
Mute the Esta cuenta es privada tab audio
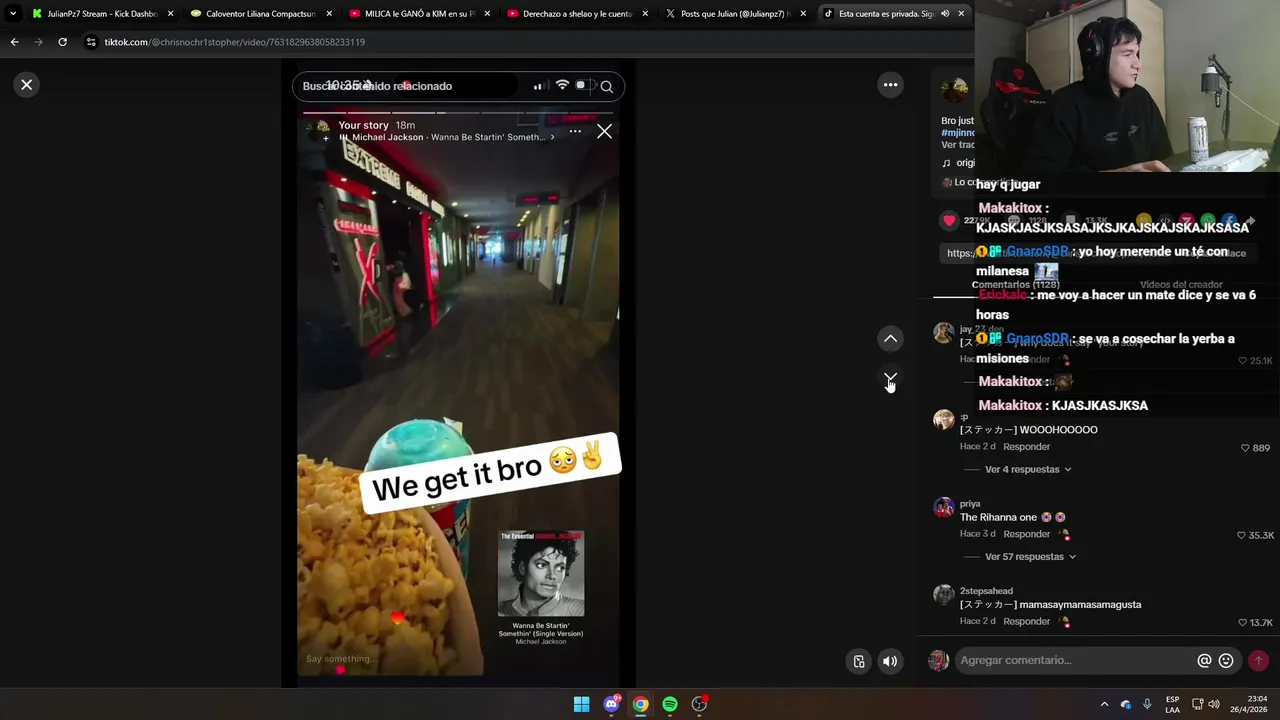945,14
